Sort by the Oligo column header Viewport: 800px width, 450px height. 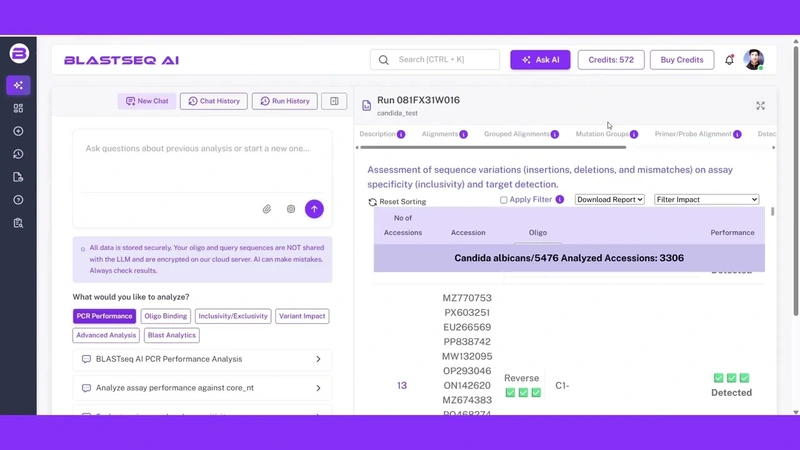[537, 233]
